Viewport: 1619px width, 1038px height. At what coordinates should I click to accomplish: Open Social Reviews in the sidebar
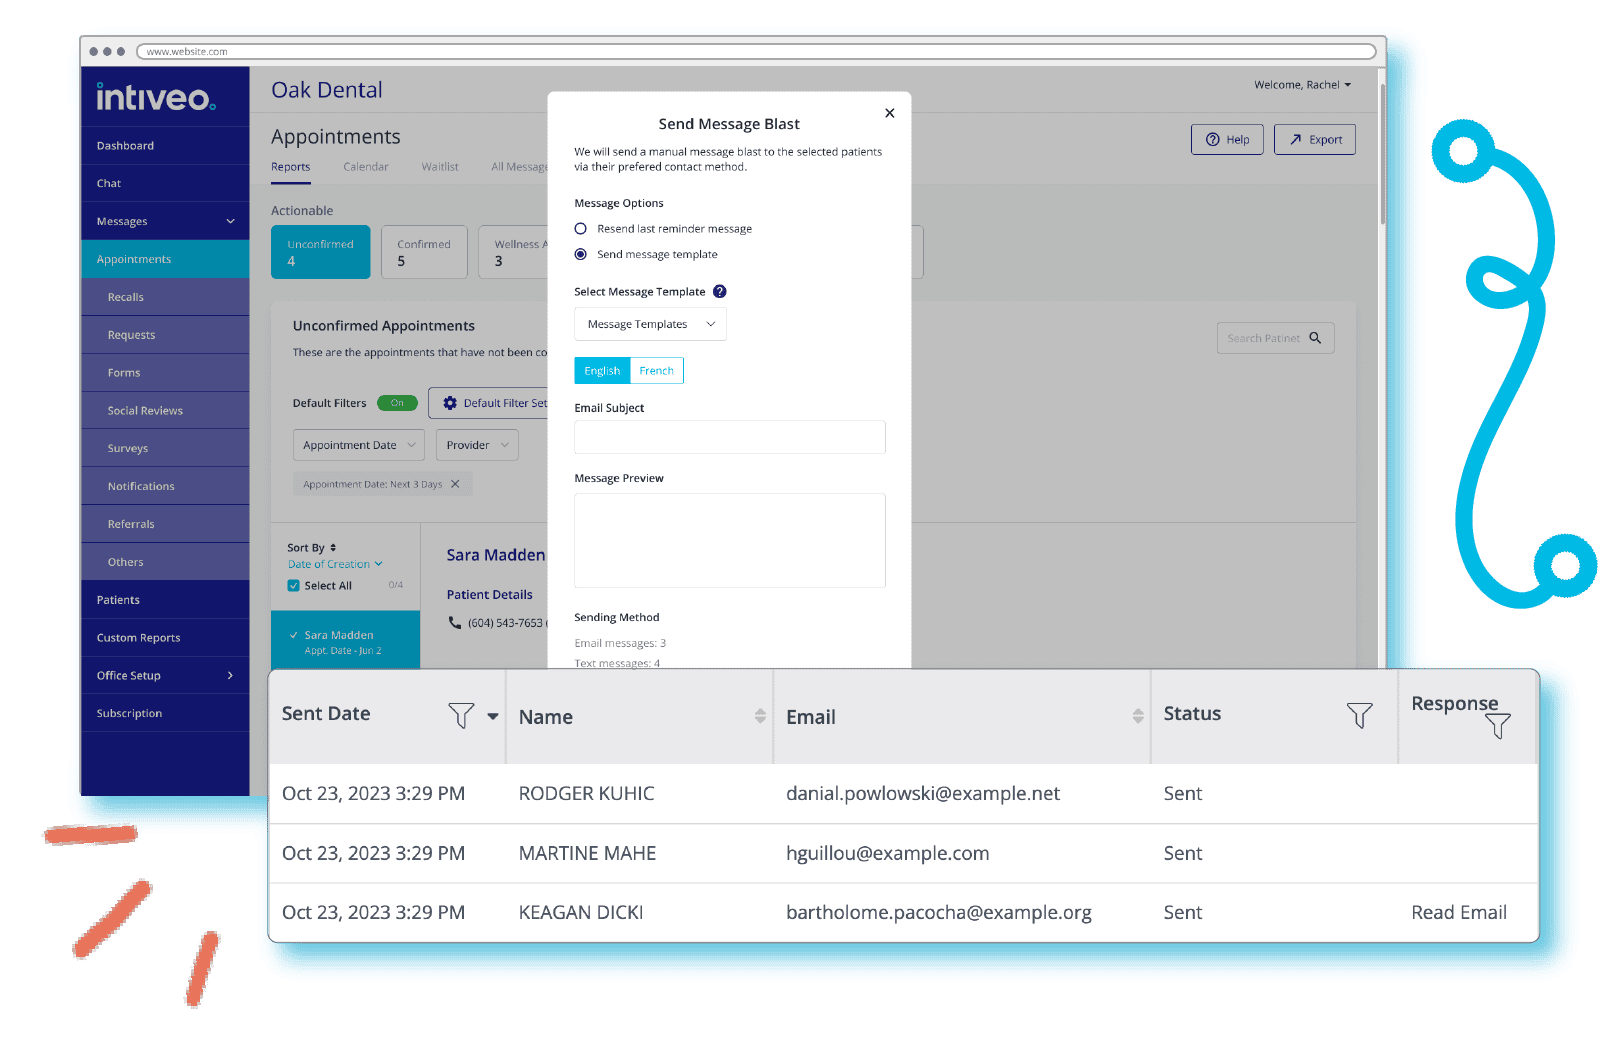click(165, 410)
